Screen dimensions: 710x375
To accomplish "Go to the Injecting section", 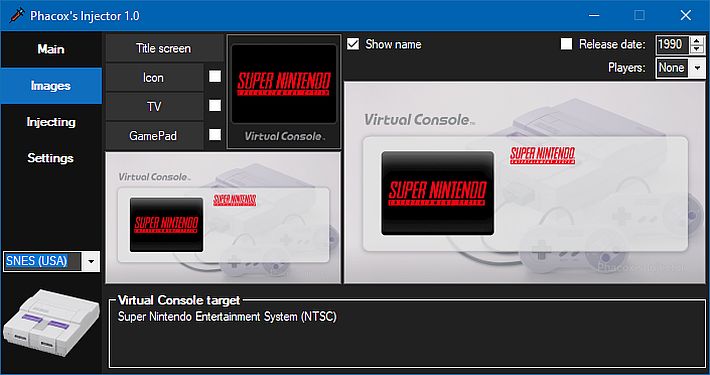I will [51, 122].
